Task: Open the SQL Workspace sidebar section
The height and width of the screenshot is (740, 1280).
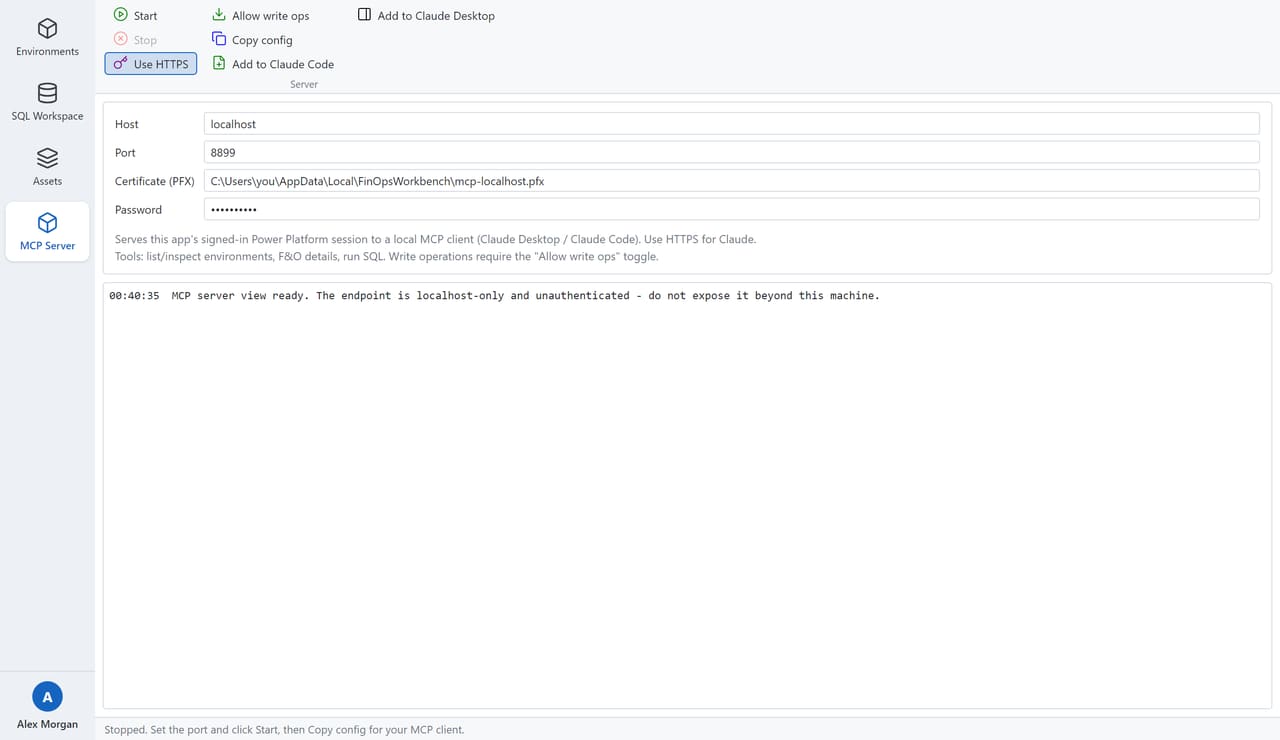Action: [47, 103]
